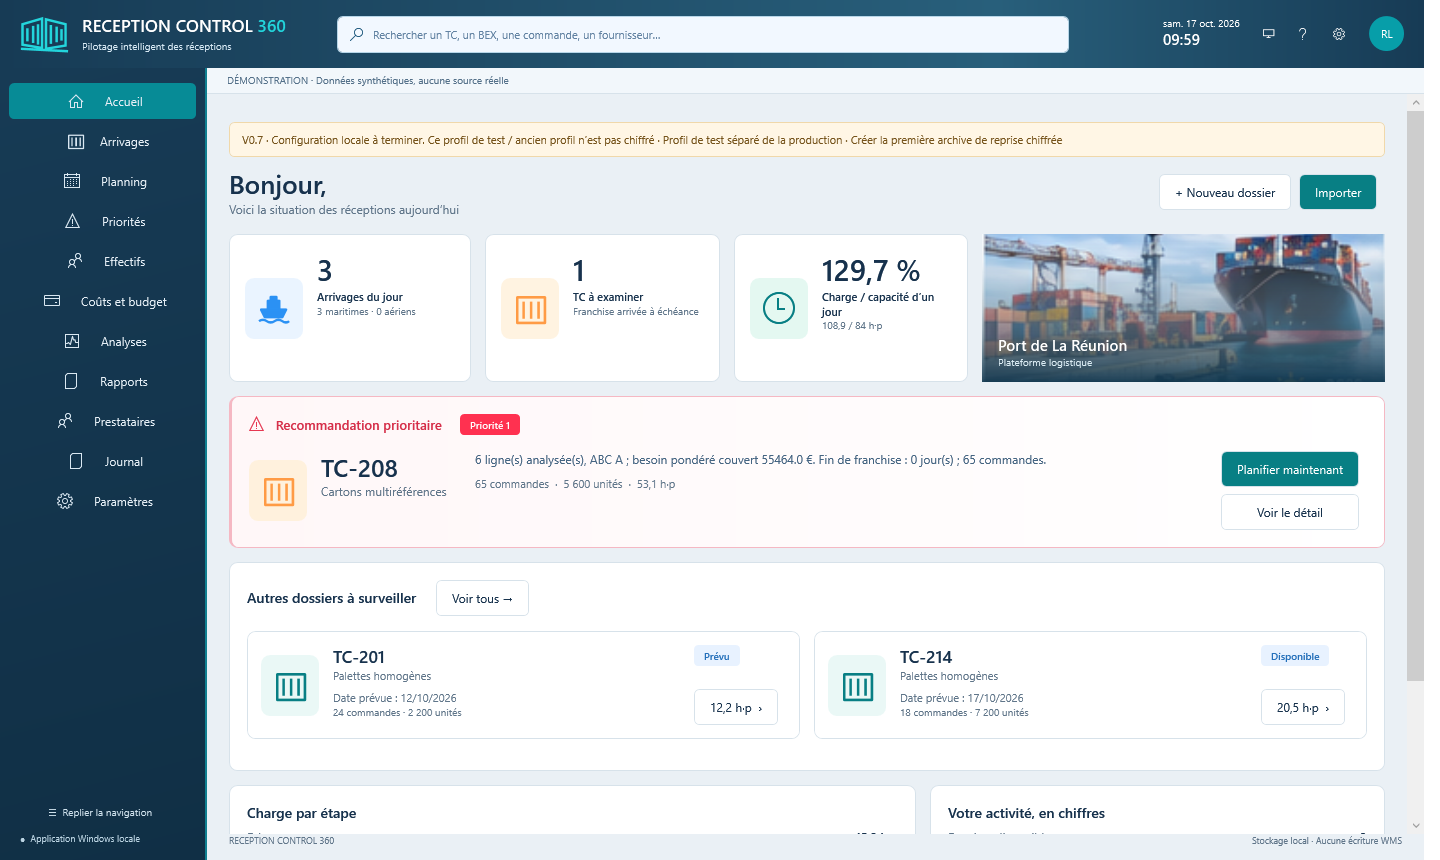Click the Accueil home icon in sidebar

[76, 102]
